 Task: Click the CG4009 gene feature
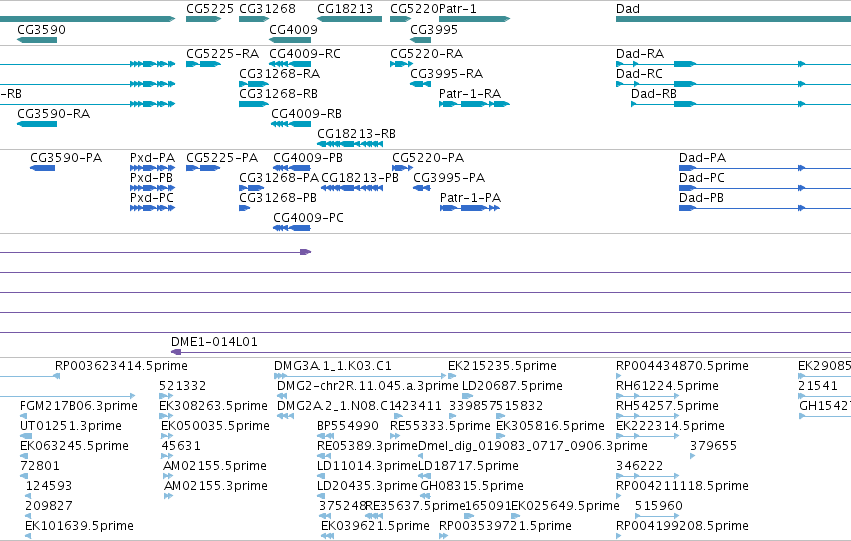290,40
